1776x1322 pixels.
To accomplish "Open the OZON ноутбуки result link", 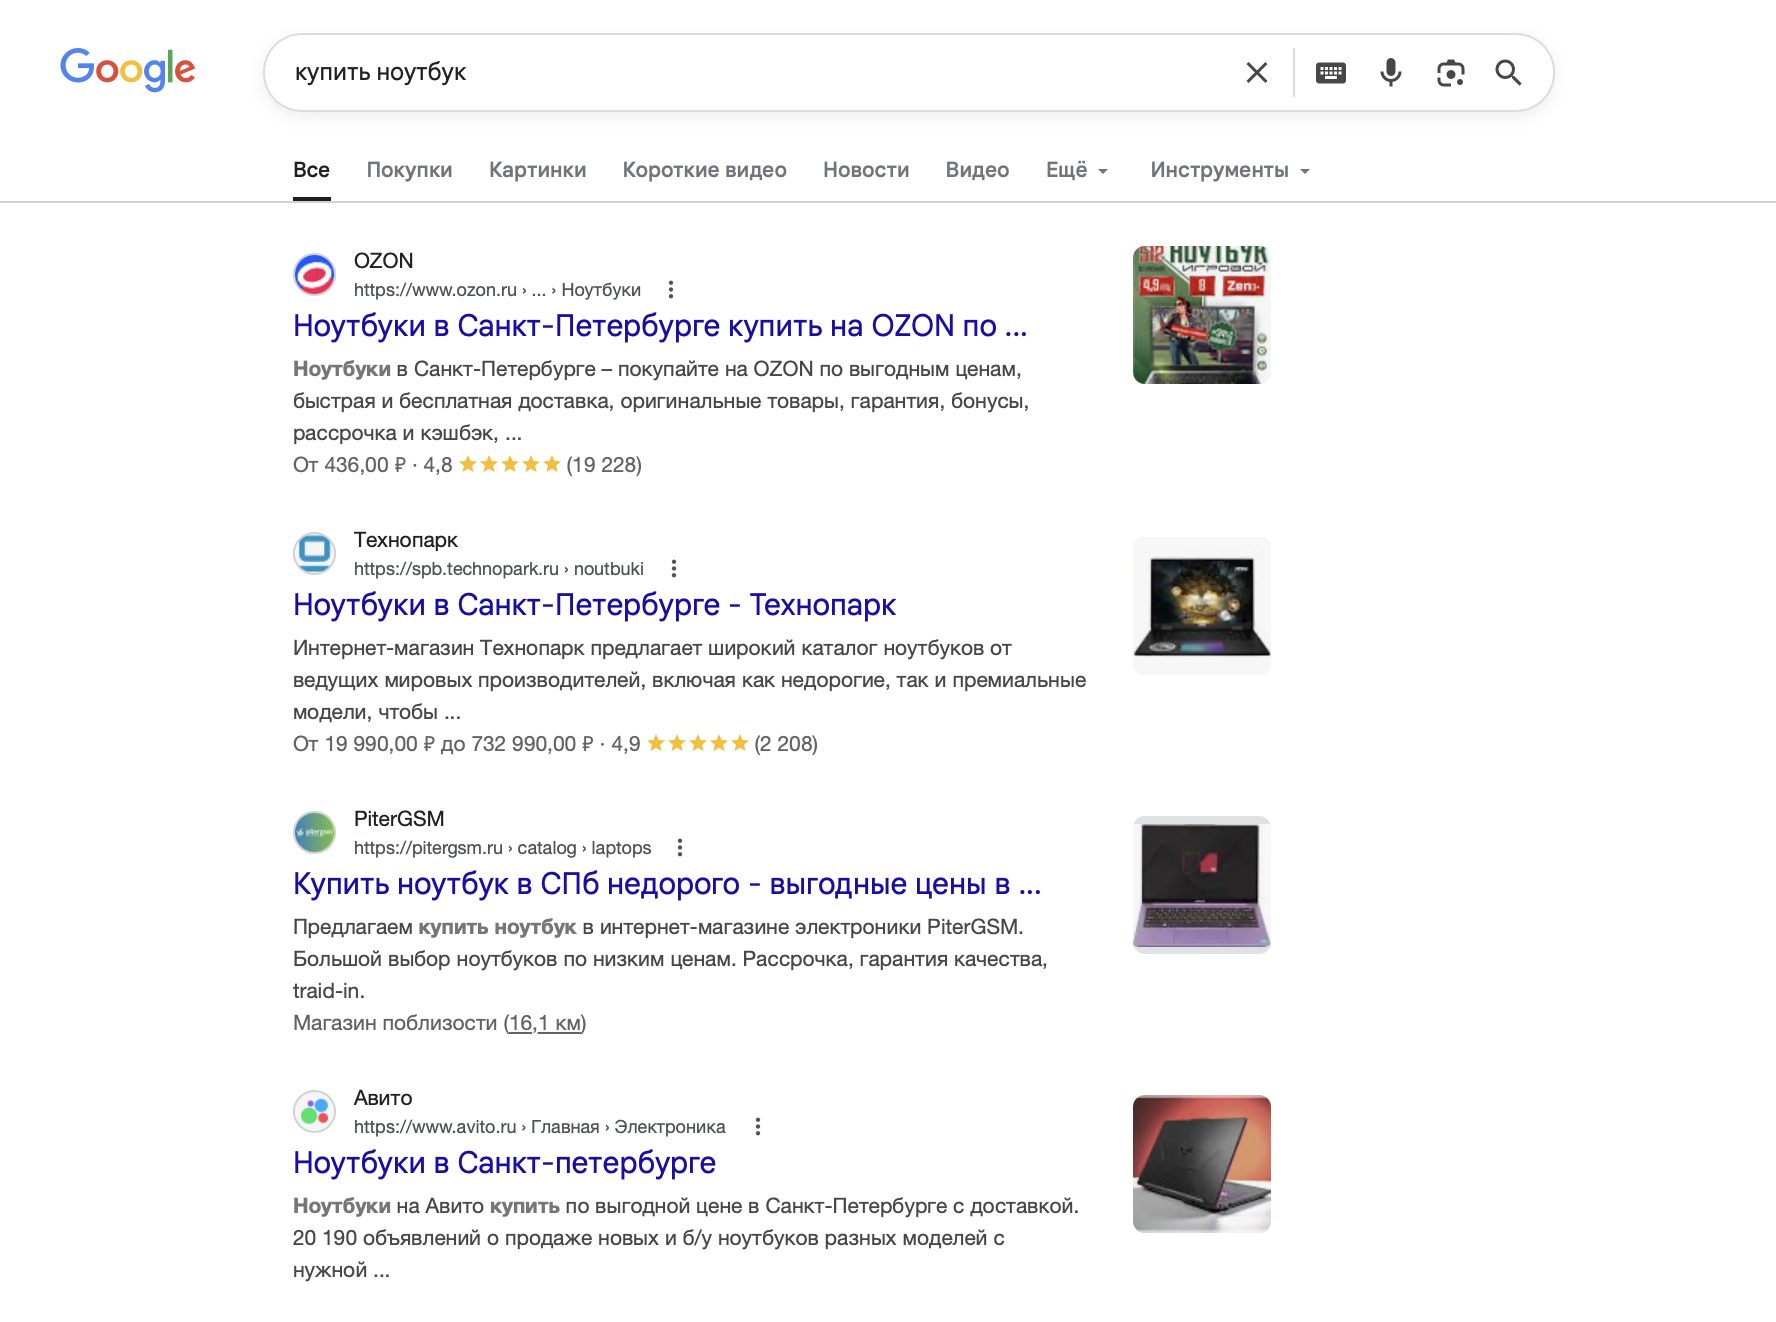I will (x=659, y=326).
